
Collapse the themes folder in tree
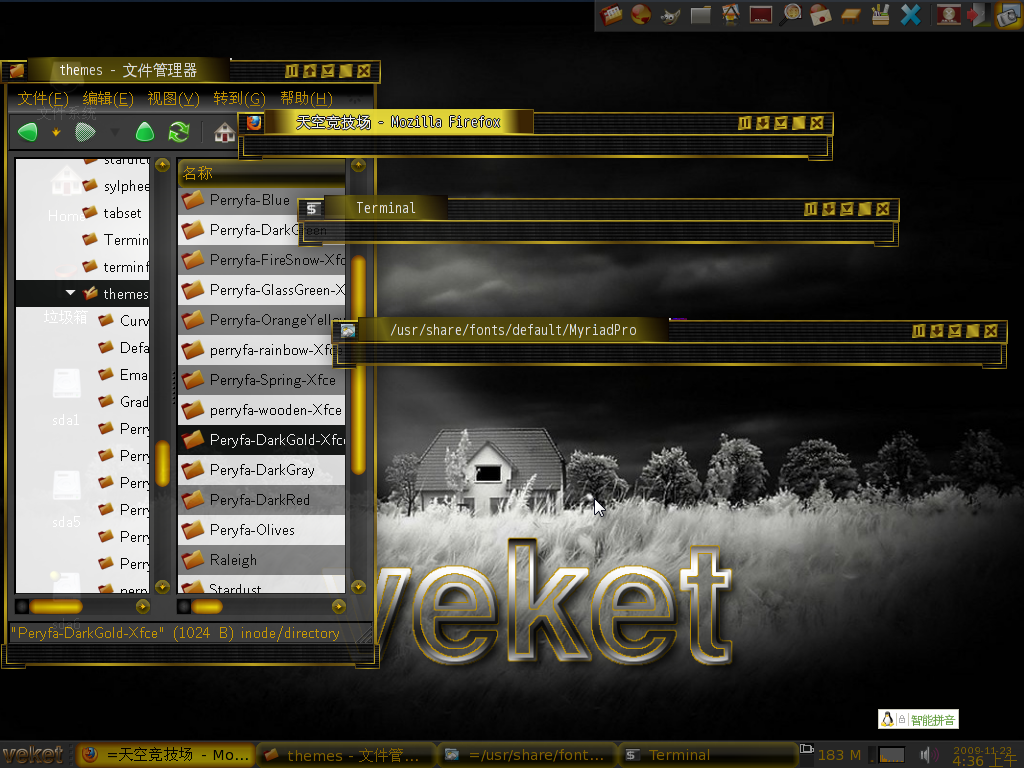pyautogui.click(x=71, y=293)
